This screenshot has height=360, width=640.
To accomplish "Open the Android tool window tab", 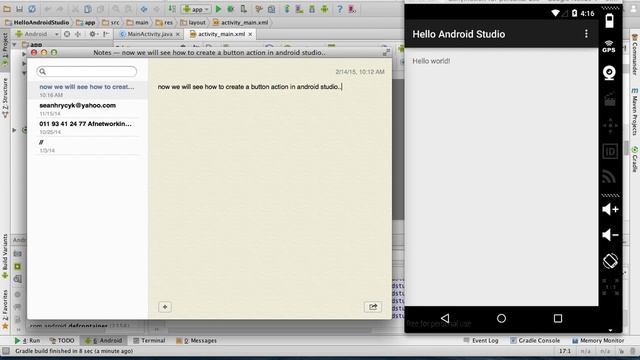I will (104, 340).
